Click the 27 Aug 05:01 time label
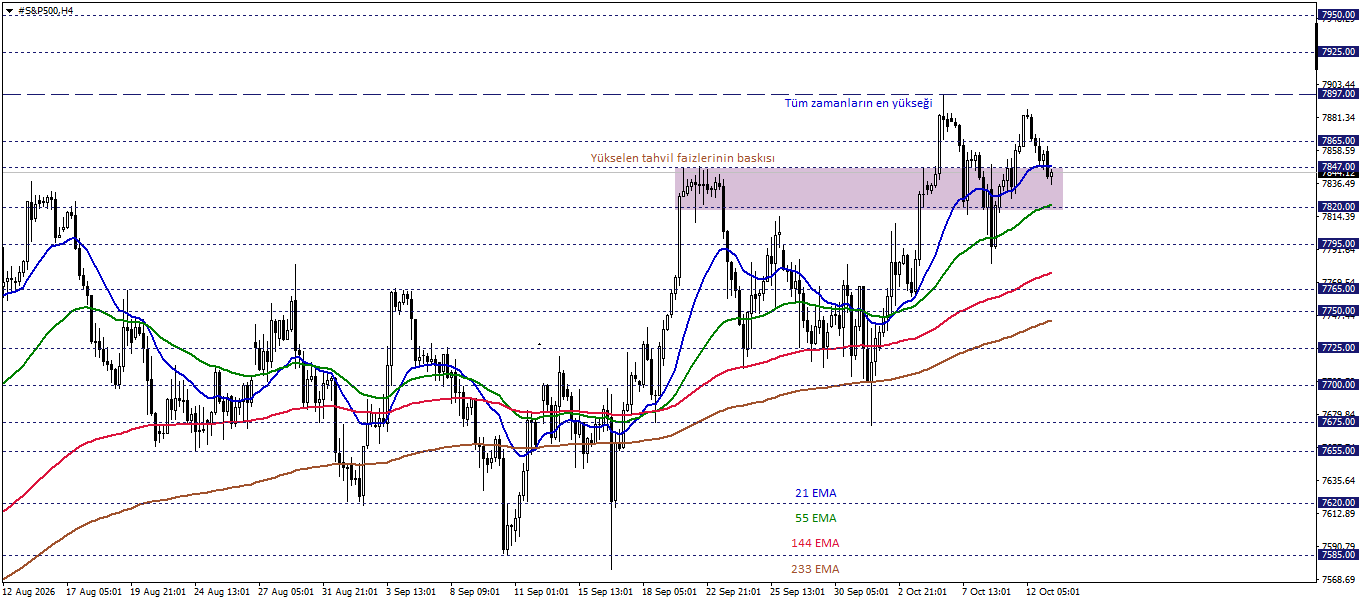Image resolution: width=1362 pixels, height=603 pixels. [x=286, y=592]
